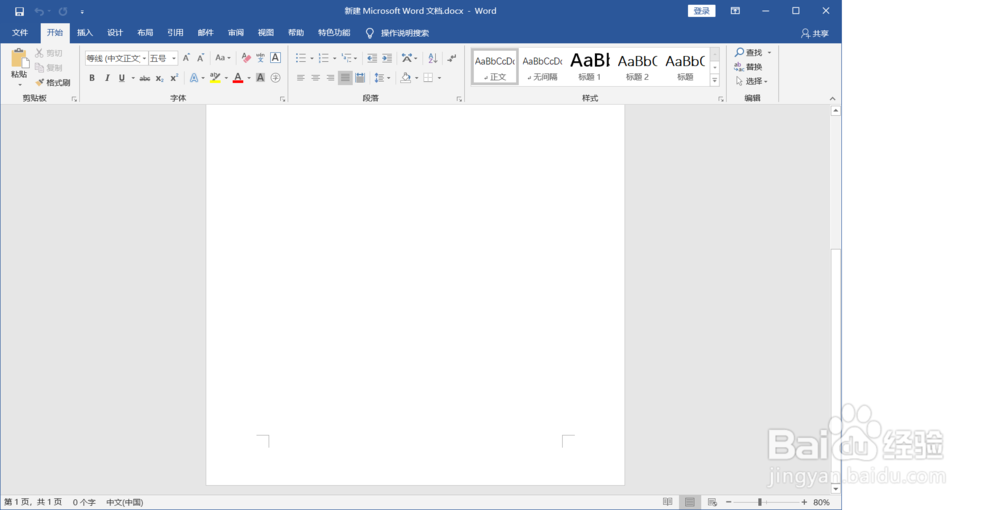The width and height of the screenshot is (1000, 510).
Task: Decrease font size with shrink font icon
Action: (200, 58)
